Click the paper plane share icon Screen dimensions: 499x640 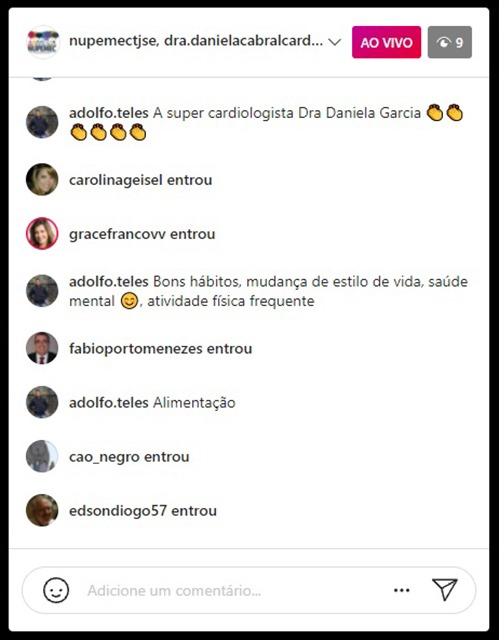click(445, 590)
